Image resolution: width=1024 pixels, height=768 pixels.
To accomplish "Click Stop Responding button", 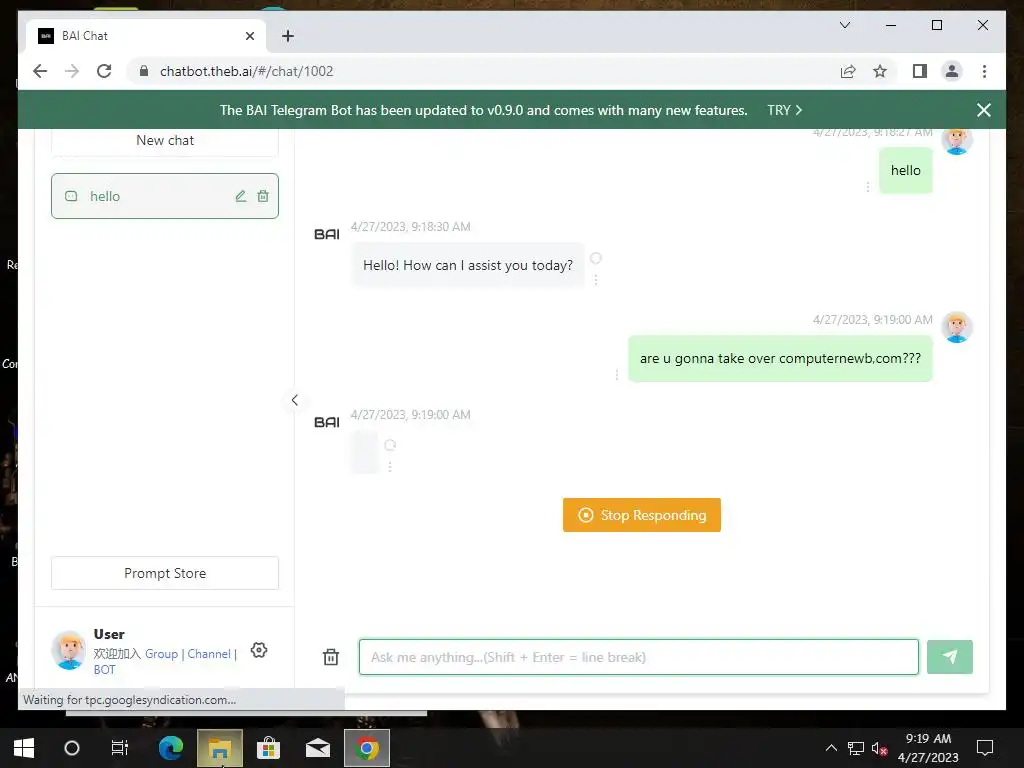I will coord(641,515).
